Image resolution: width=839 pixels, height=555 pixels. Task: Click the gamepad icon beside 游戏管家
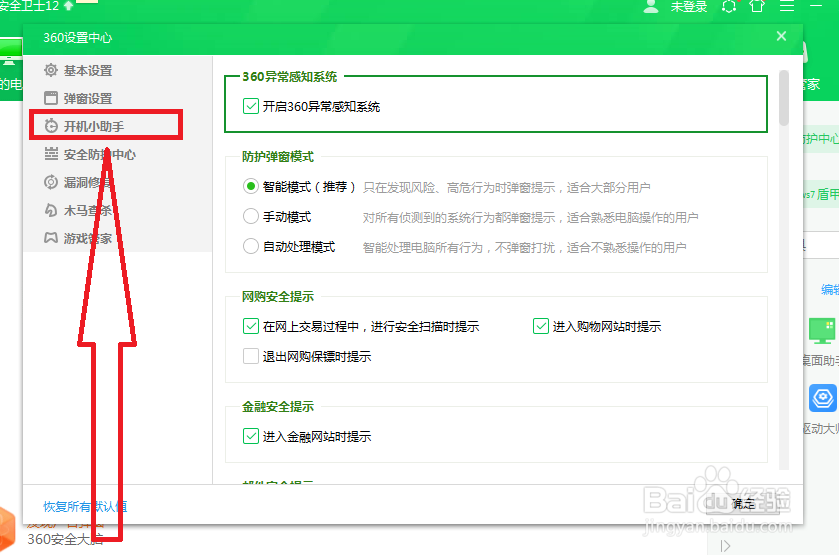(x=51, y=238)
